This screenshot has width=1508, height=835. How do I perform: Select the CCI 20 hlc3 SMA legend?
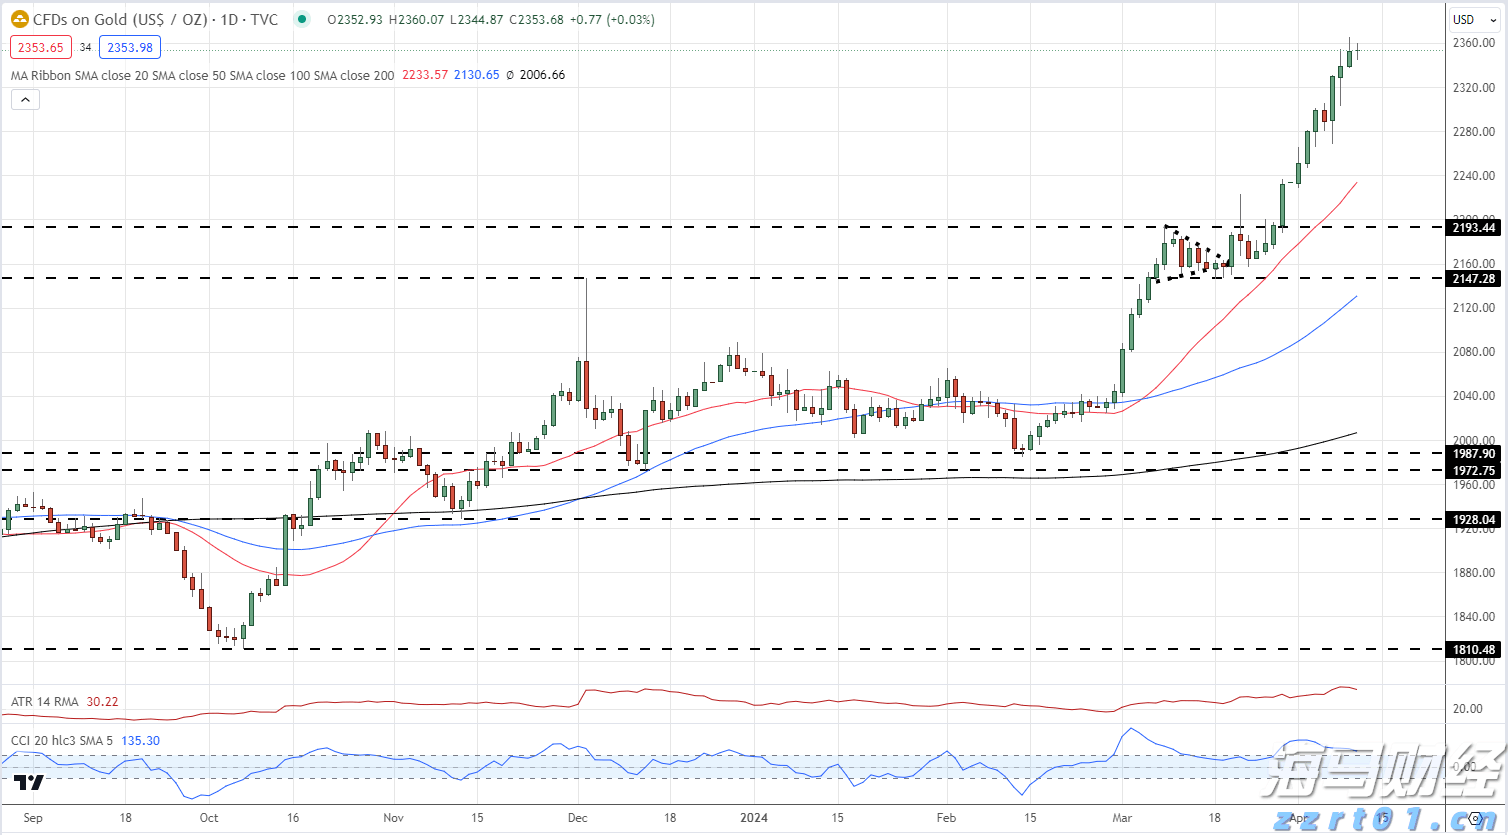[x=62, y=741]
